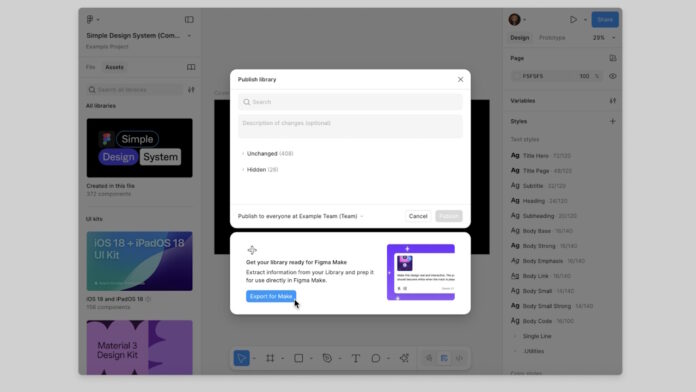Viewport: 696px width, 392px height.
Task: Select the Text tool
Action: [356, 358]
